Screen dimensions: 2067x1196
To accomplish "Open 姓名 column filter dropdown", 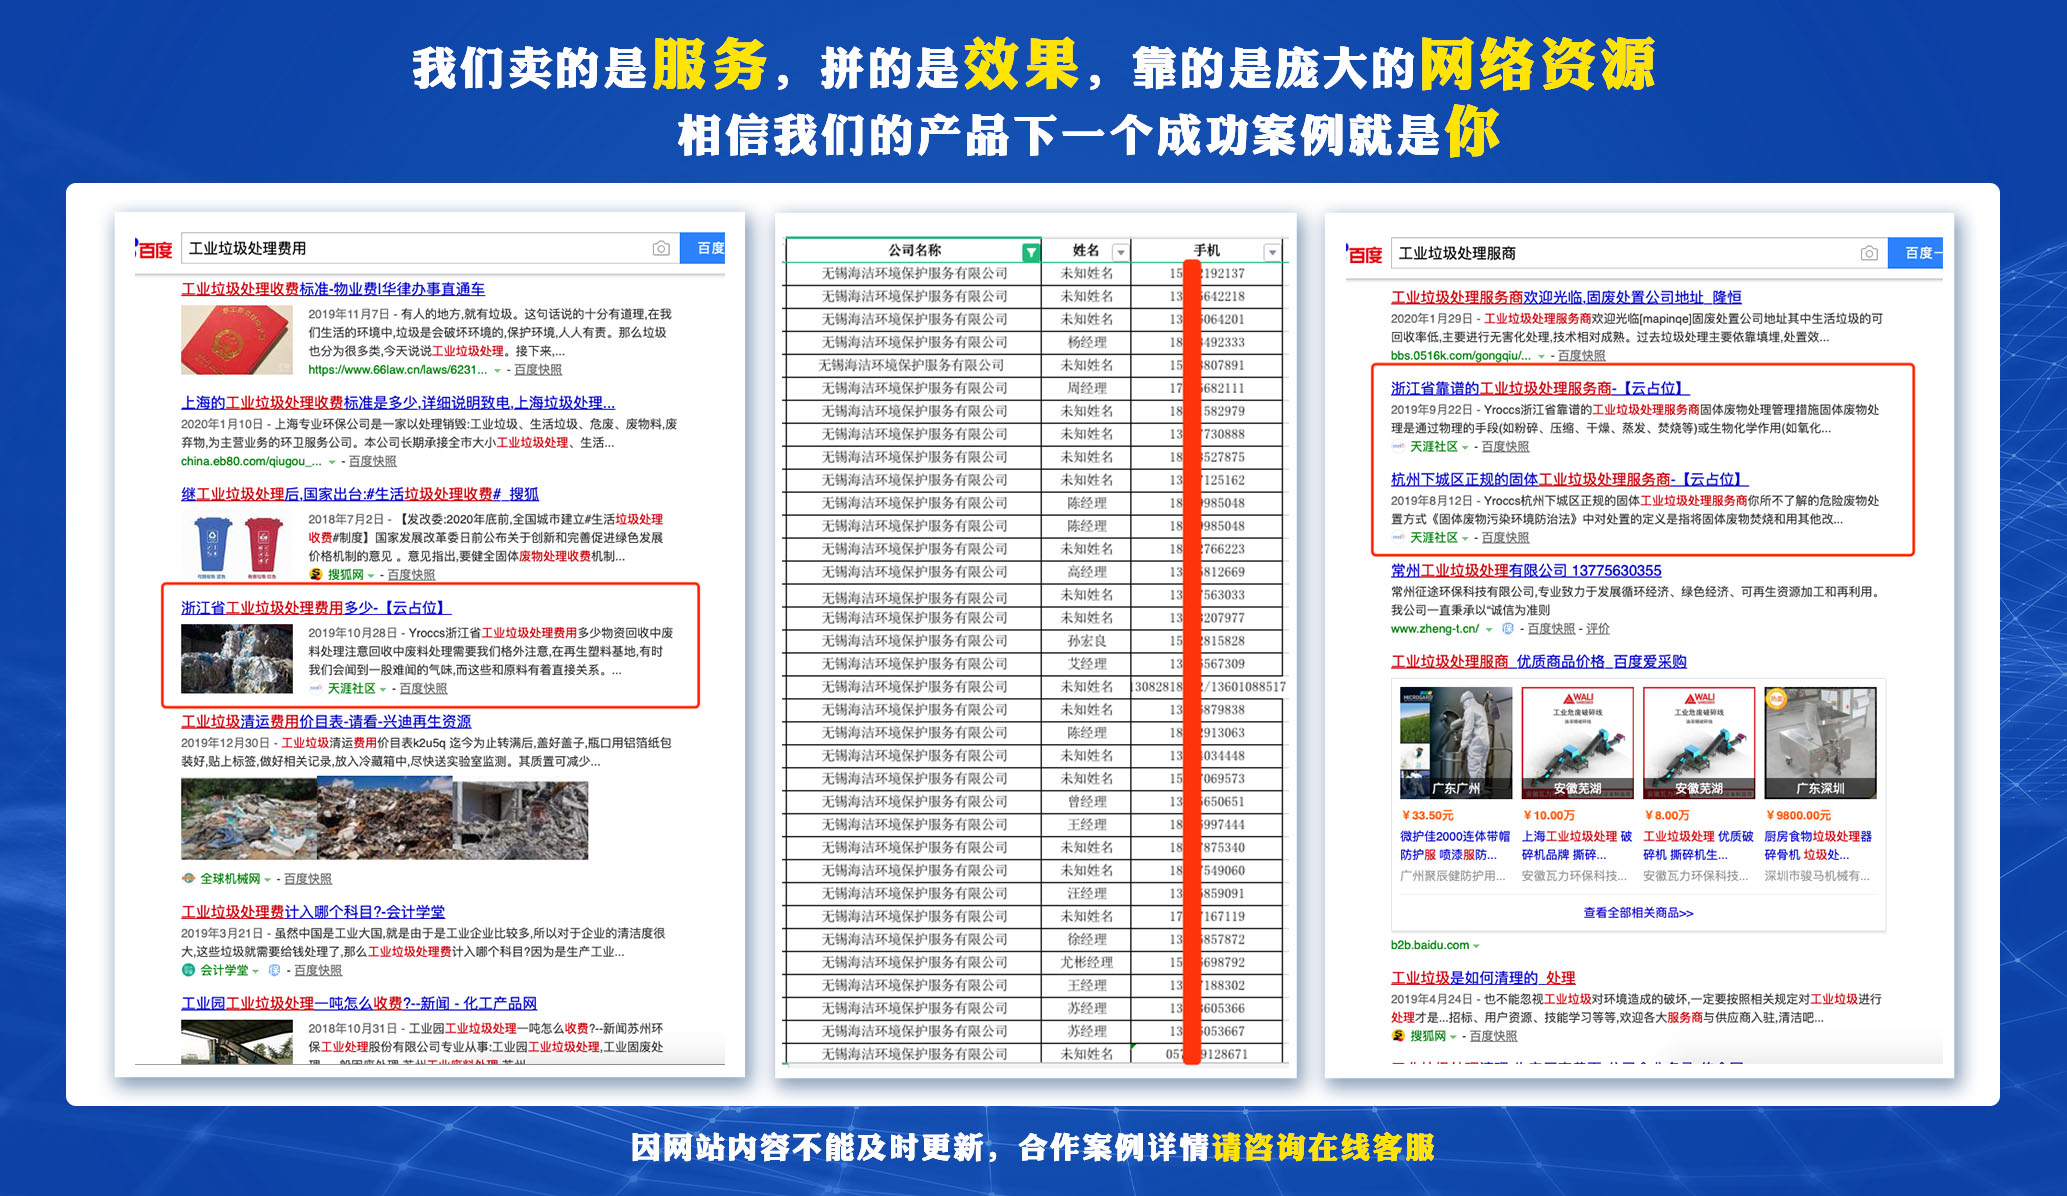I will (x=1120, y=252).
